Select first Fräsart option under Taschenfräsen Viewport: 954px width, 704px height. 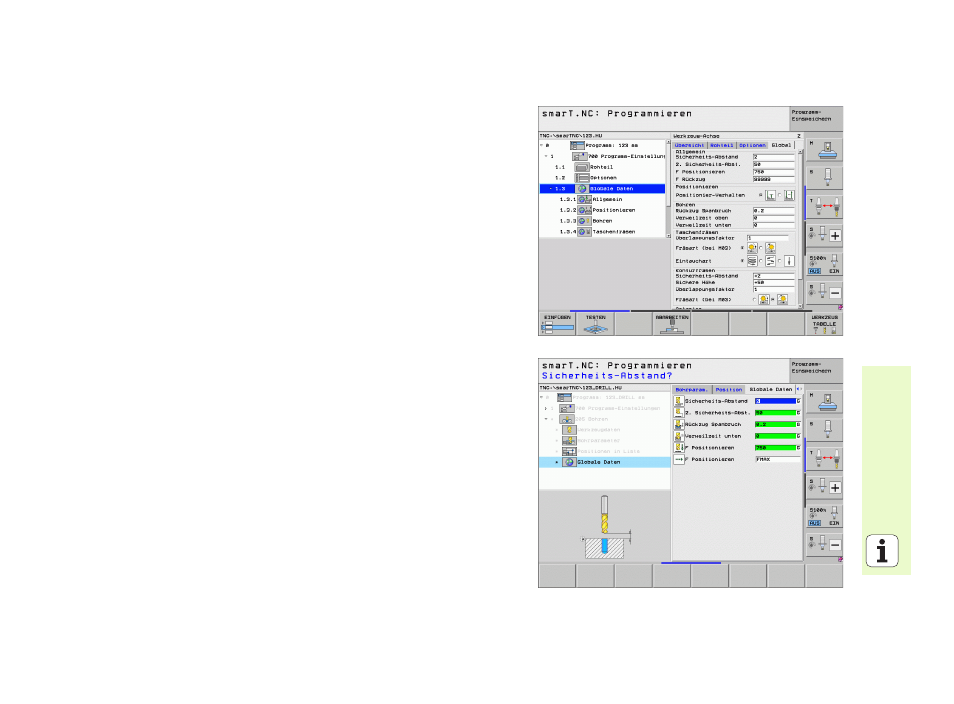pos(752,248)
